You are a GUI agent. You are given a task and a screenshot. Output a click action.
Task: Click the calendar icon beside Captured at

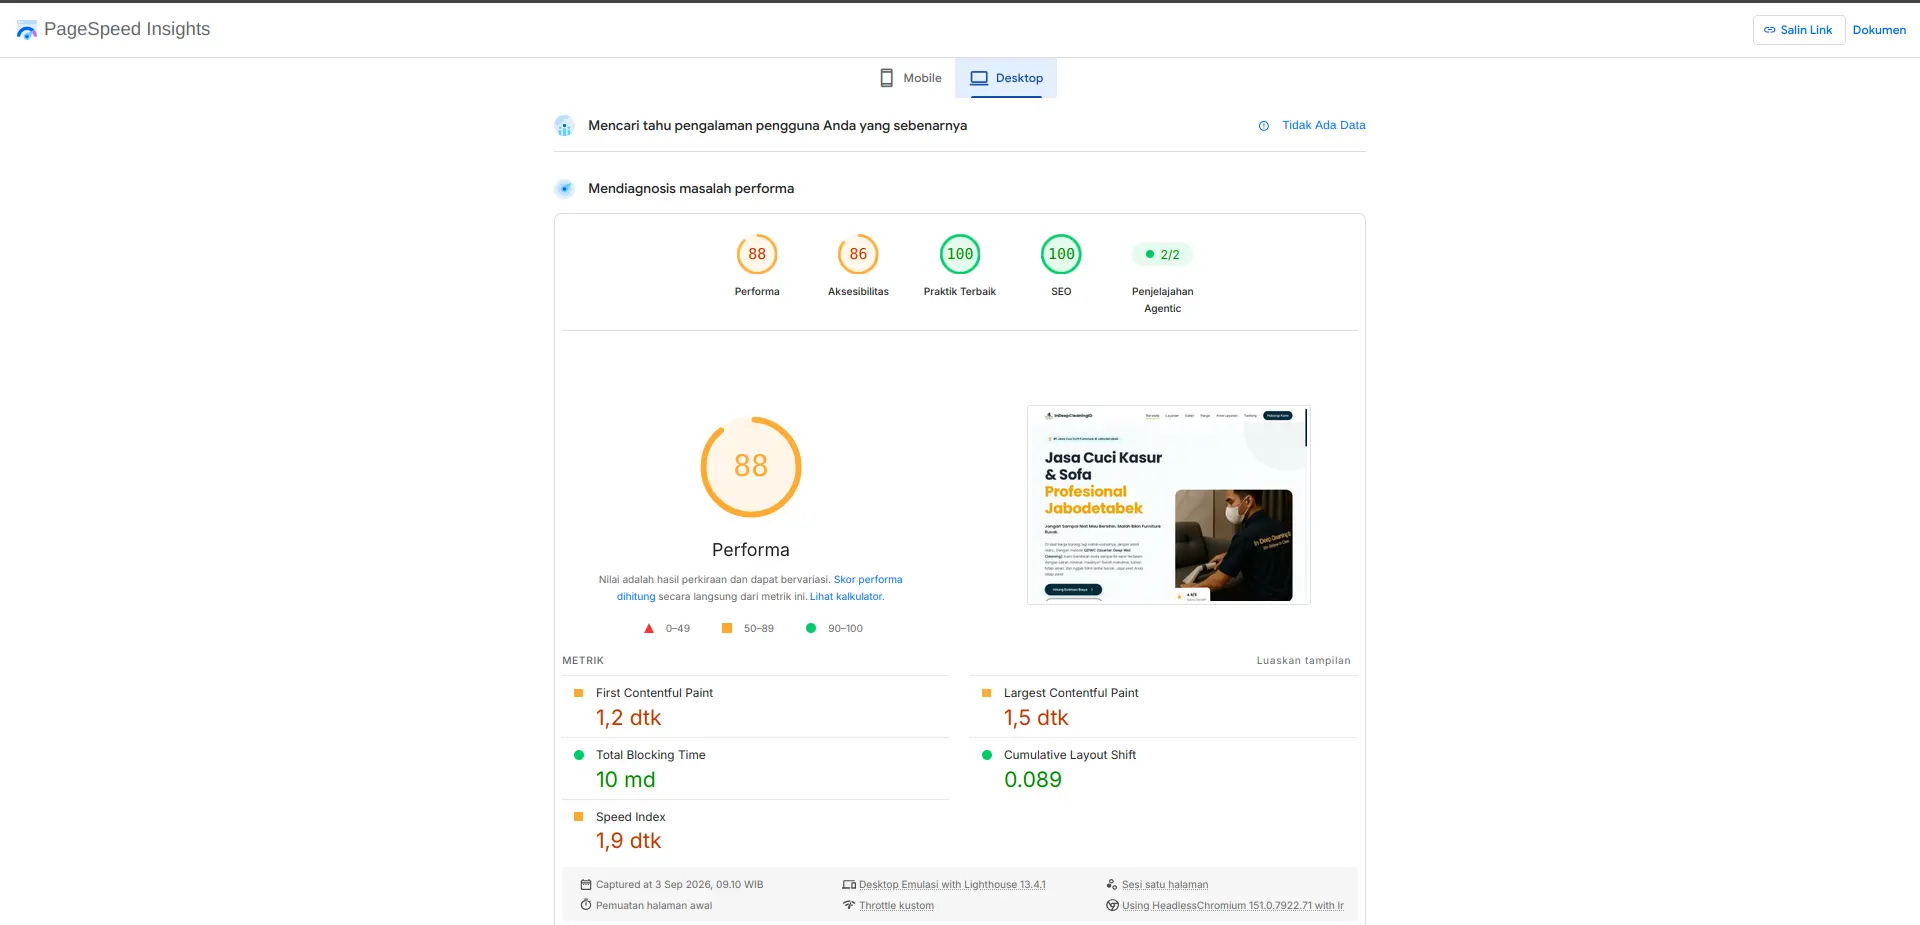click(586, 885)
